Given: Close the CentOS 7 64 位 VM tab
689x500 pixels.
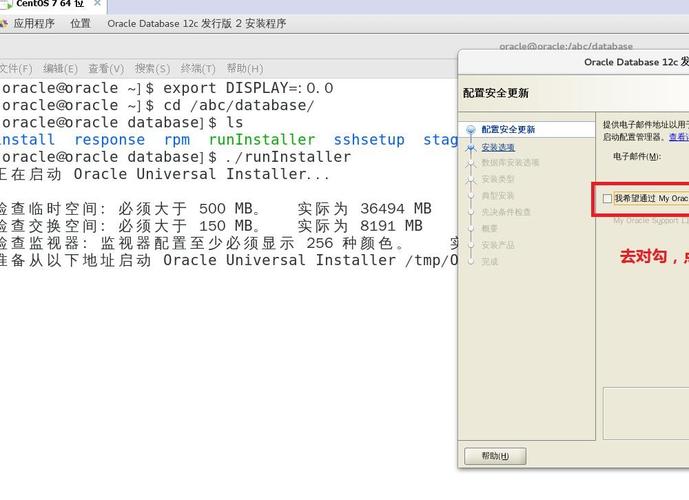Looking at the screenshot, I should pos(97,3).
